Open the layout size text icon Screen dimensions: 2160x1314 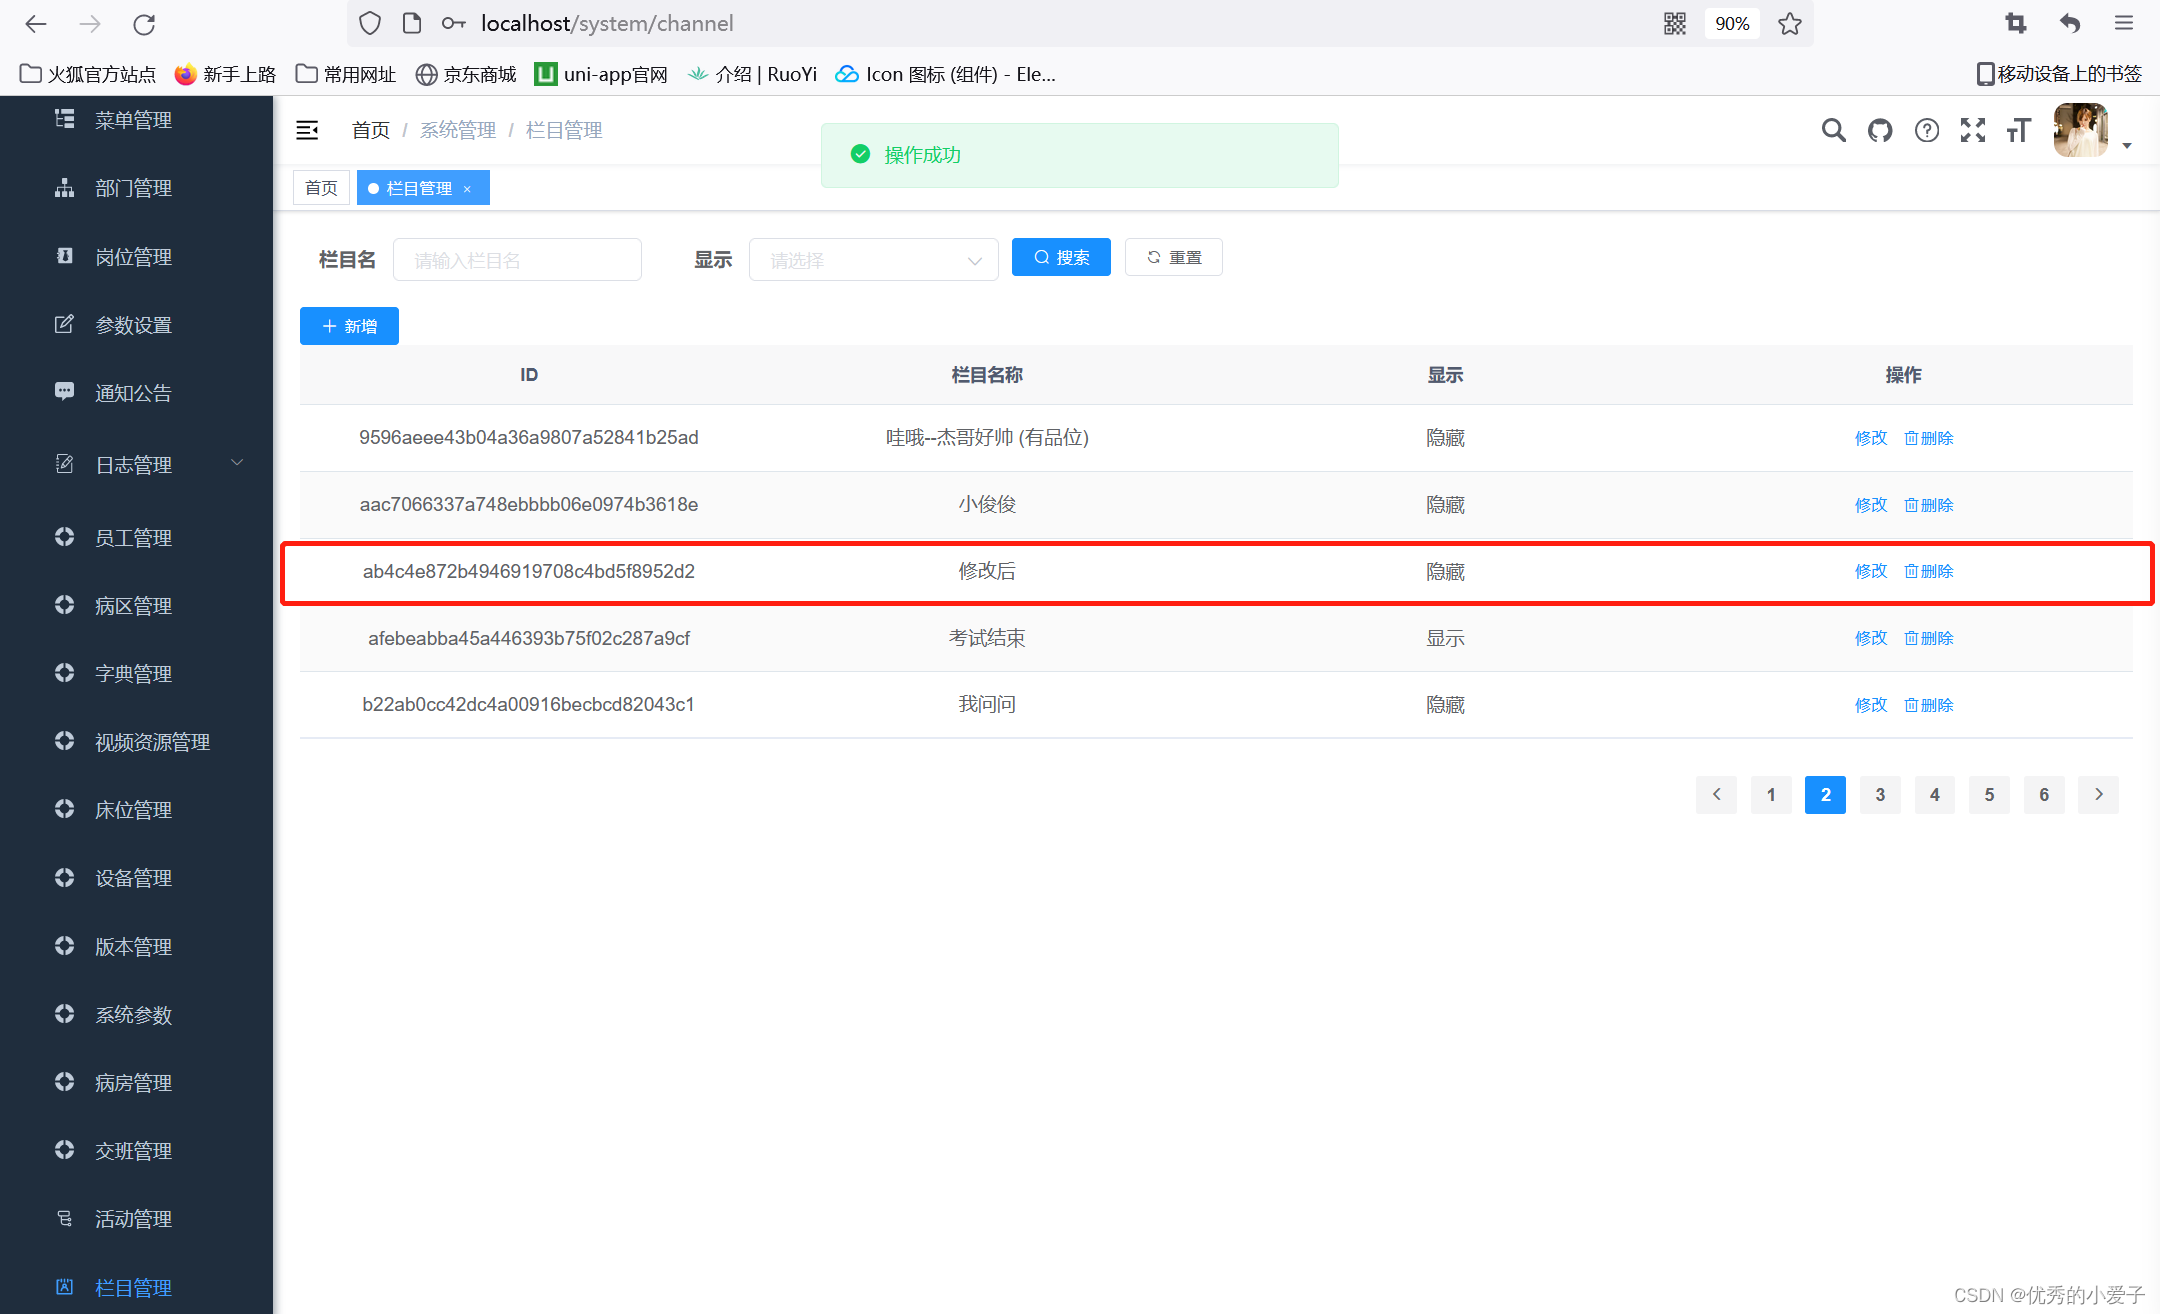click(2018, 130)
